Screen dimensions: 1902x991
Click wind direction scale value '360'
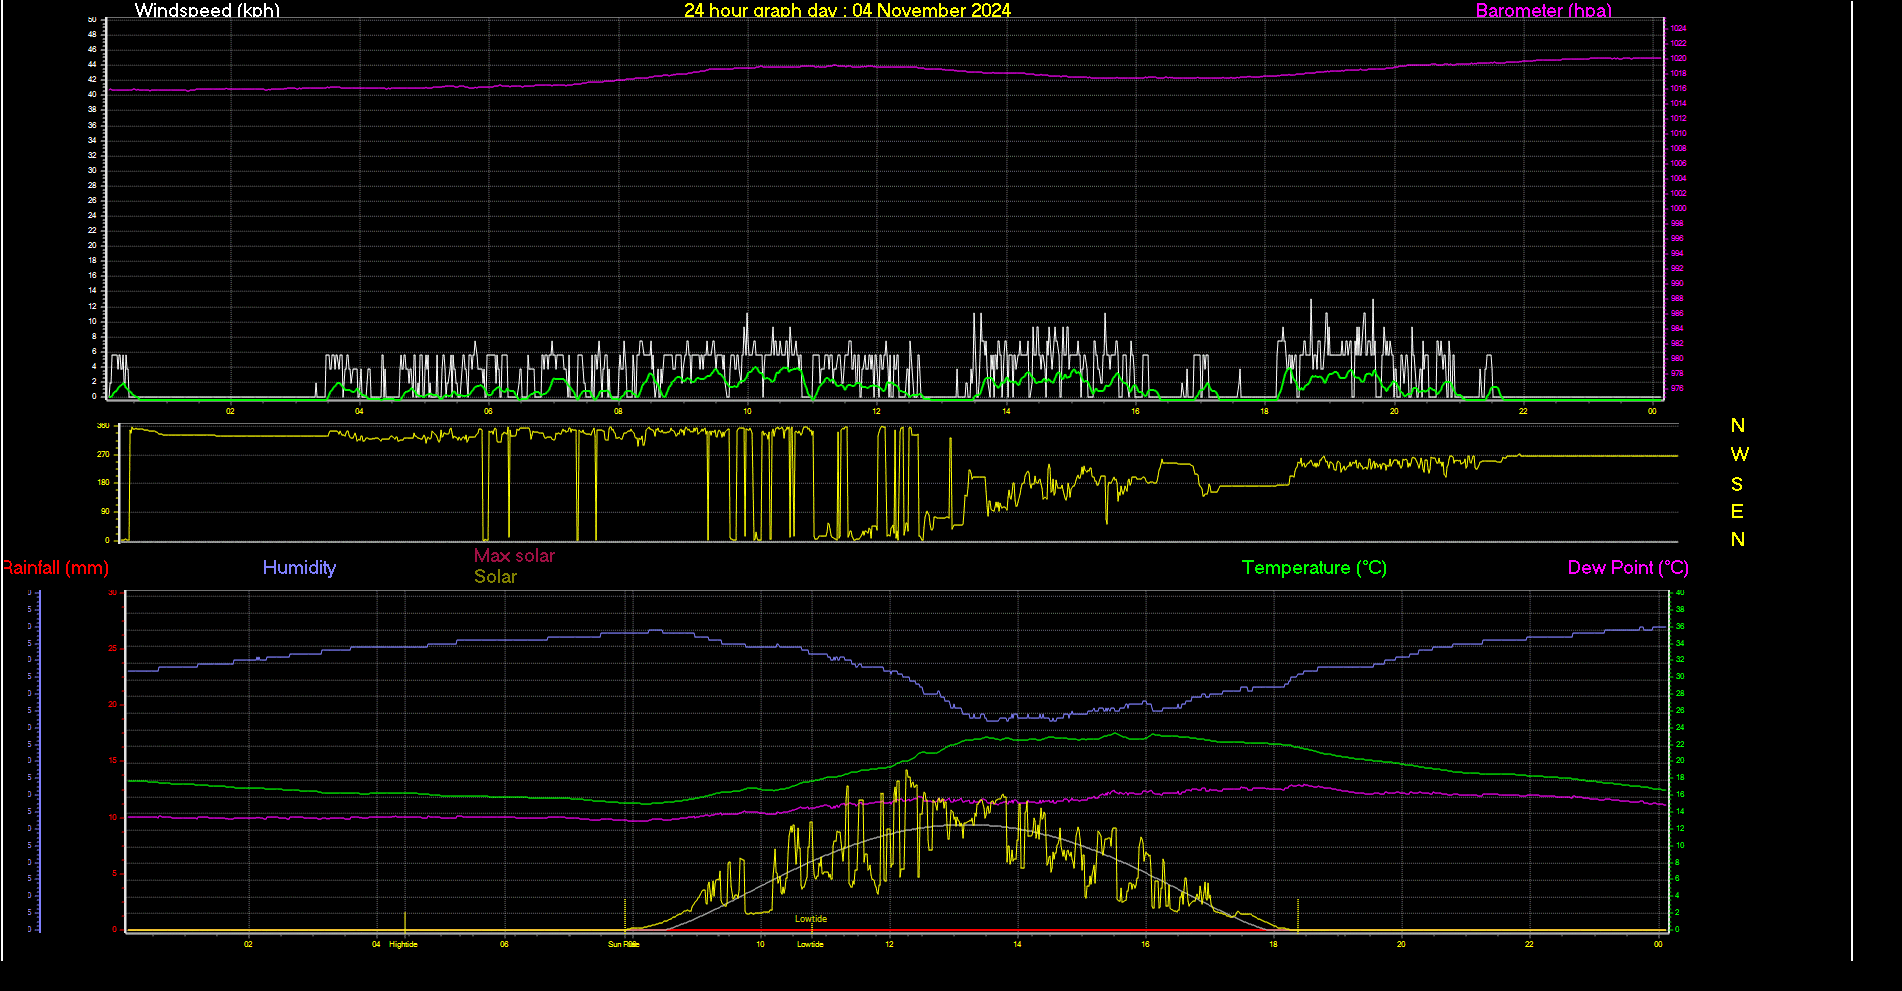point(103,425)
